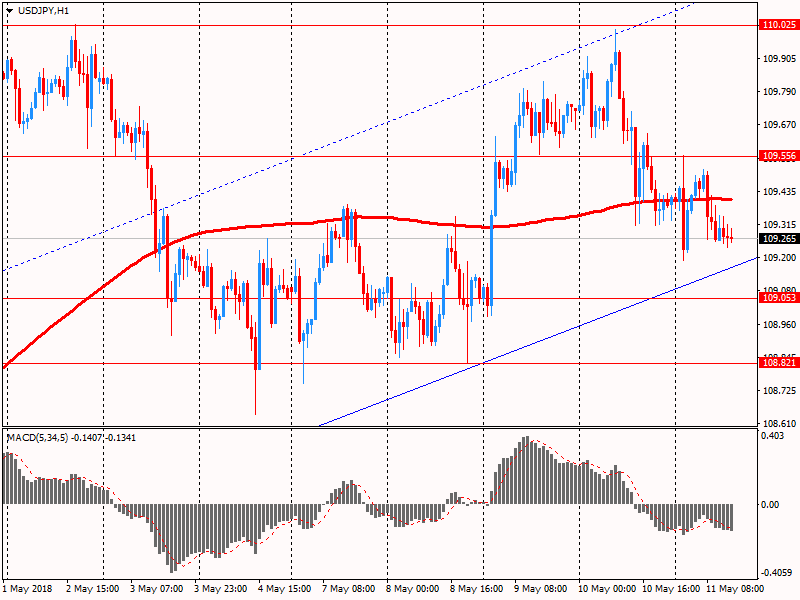The height and width of the screenshot is (600, 800).
Task: Click the 108.821 support level label
Action: 779,363
